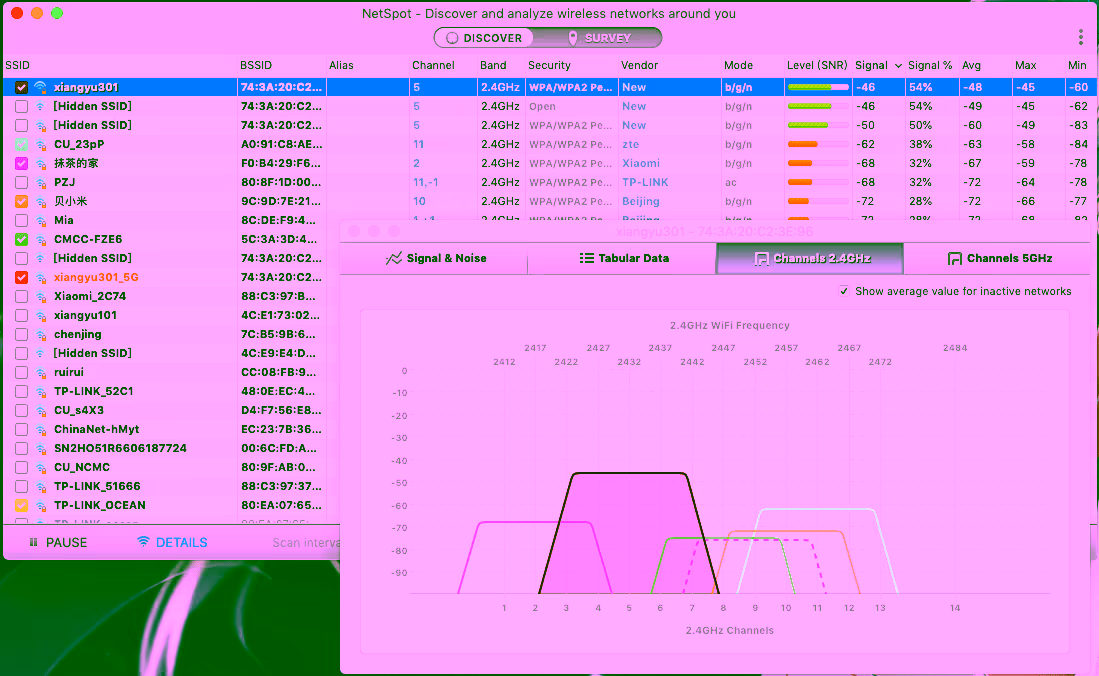The width and height of the screenshot is (1099, 676).
Task: Click the Channels 5GHz tab icon
Action: [x=955, y=259]
